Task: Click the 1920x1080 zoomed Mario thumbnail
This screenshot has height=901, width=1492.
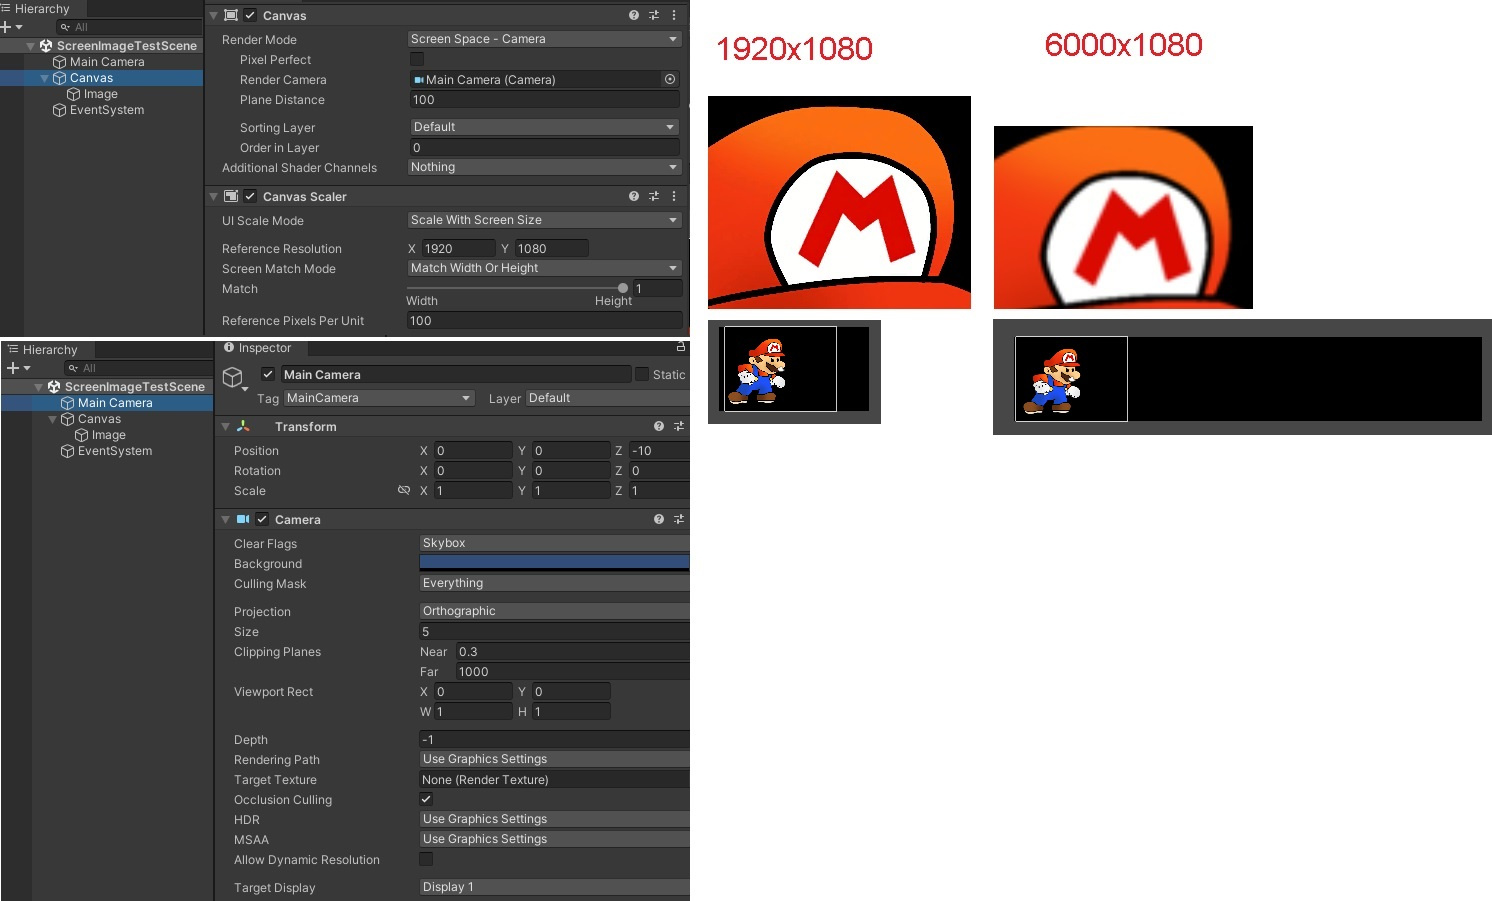Action: [839, 202]
